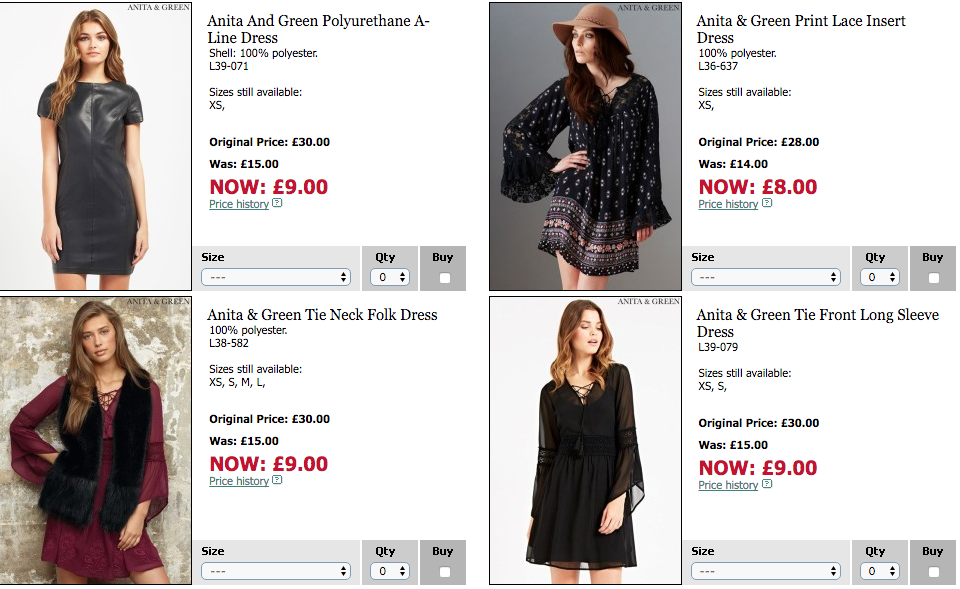Check Buy box for Tie Front Long Sleeve Dress

(x=933, y=572)
